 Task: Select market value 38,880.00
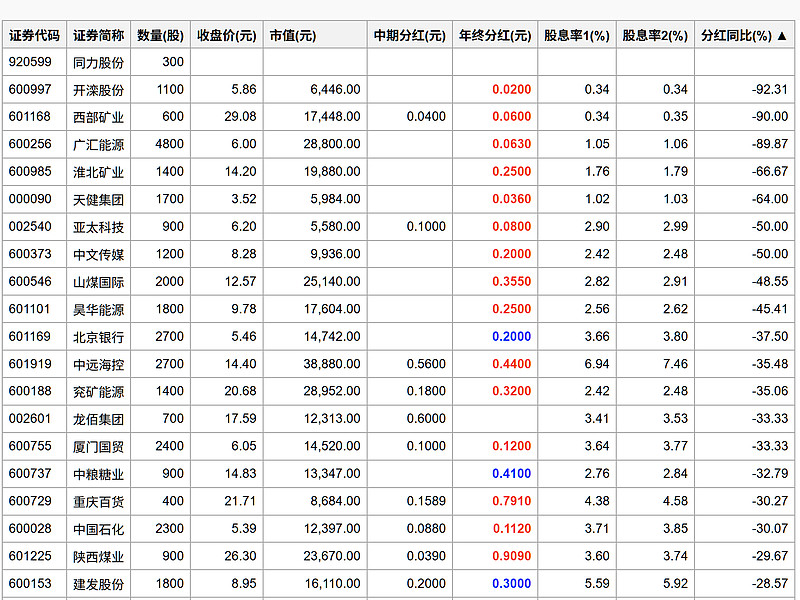click(332, 364)
